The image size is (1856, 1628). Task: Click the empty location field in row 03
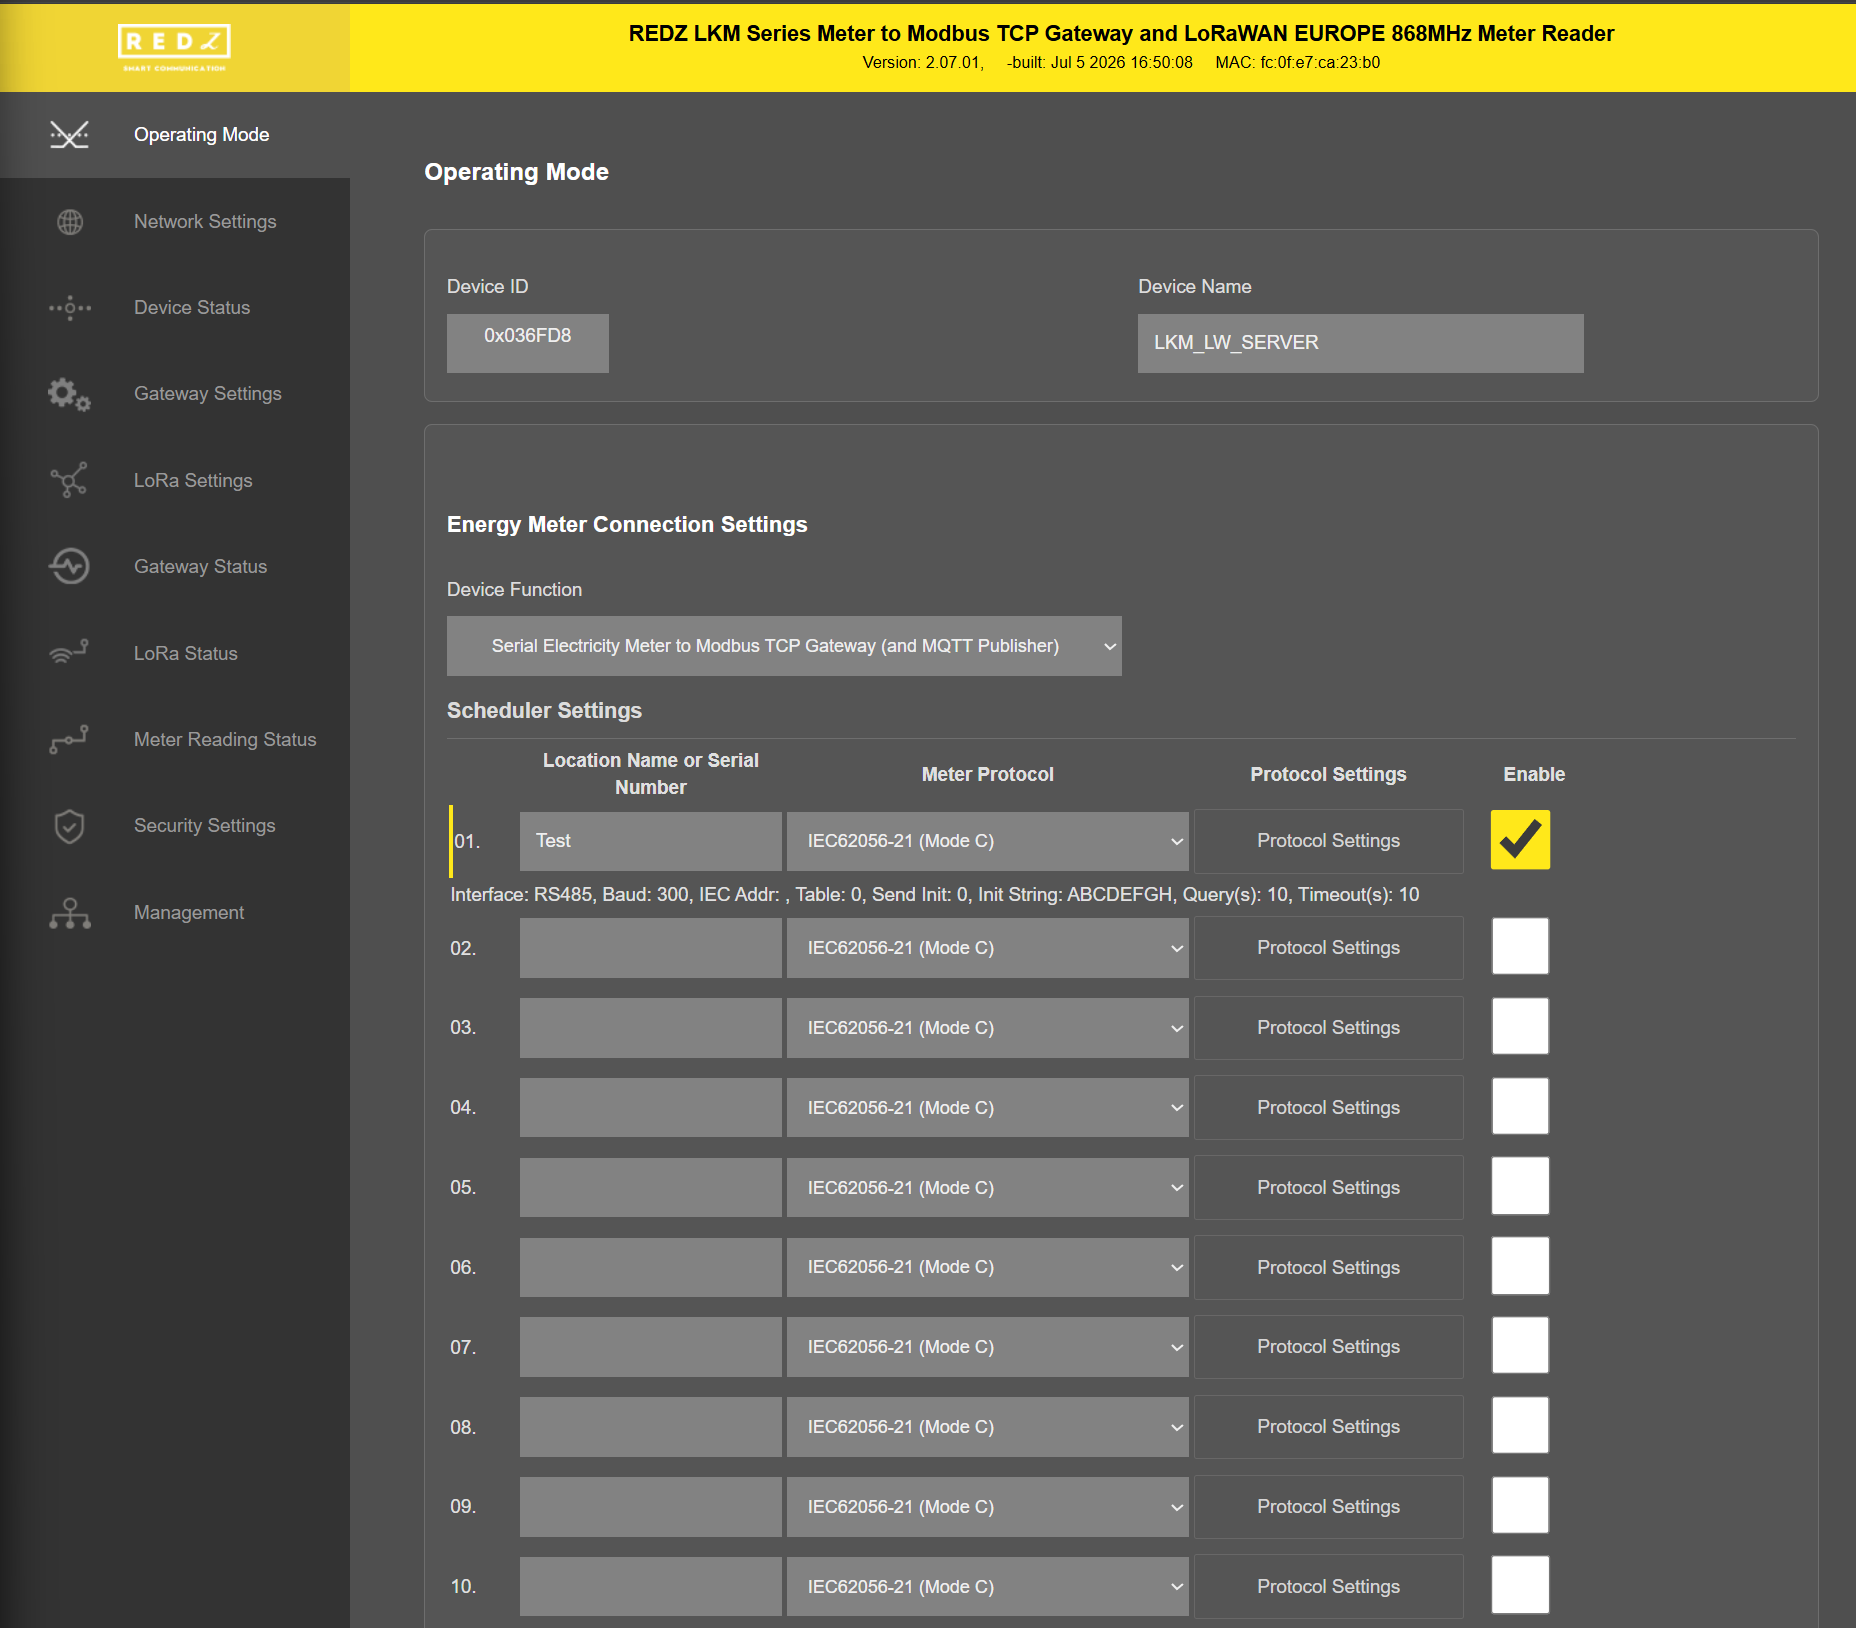(x=651, y=1028)
